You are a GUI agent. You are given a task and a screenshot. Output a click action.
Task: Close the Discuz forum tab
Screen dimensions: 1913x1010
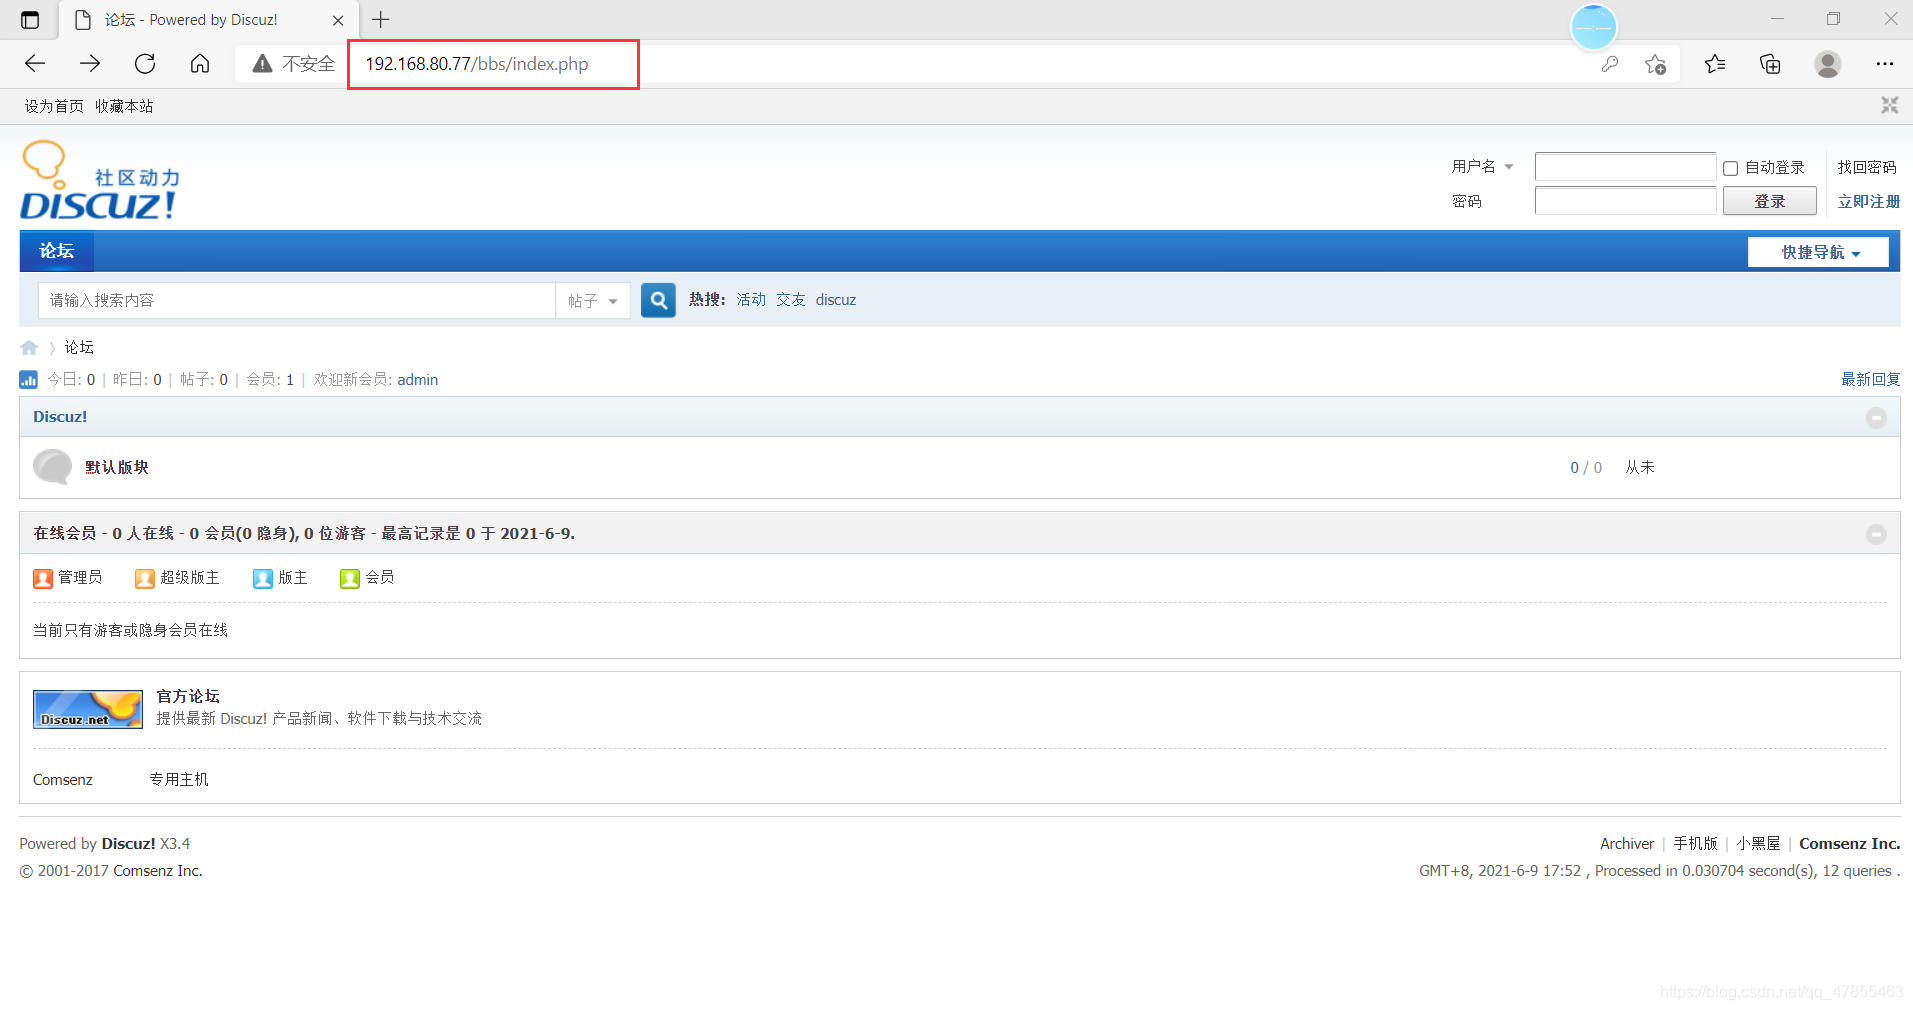coord(338,20)
